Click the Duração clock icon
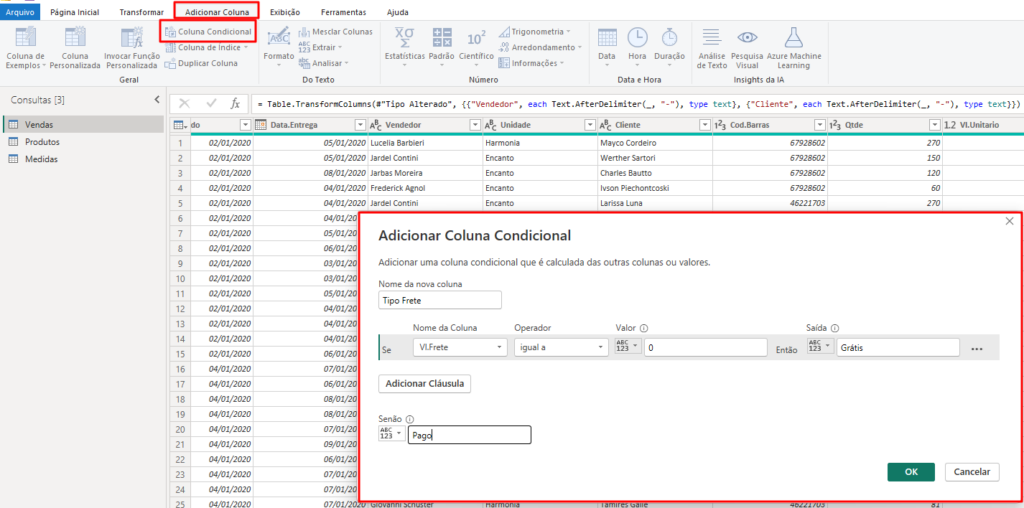The height and width of the screenshot is (508, 1024). [x=669, y=39]
